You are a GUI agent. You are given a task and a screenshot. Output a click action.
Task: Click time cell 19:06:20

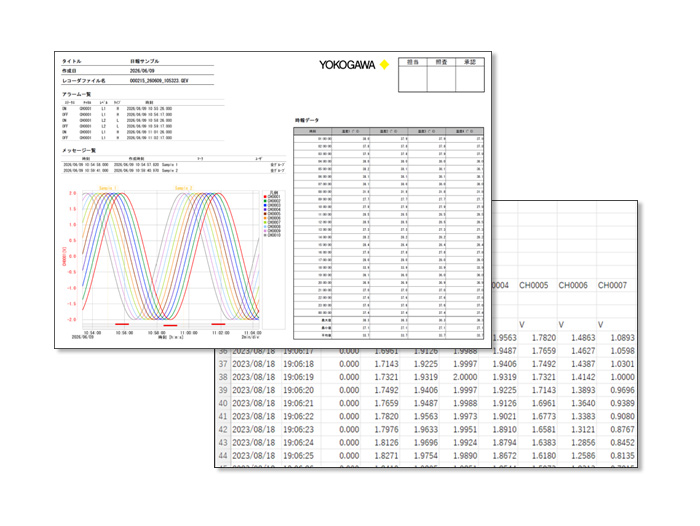(x=298, y=390)
